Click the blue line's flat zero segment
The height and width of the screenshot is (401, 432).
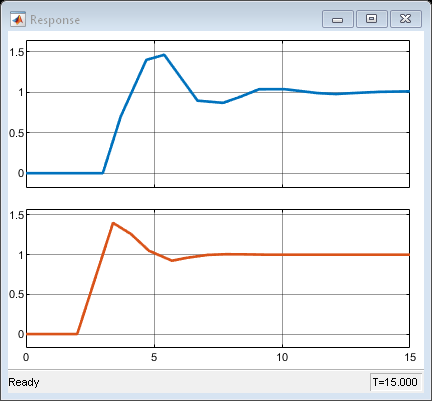(x=65, y=173)
